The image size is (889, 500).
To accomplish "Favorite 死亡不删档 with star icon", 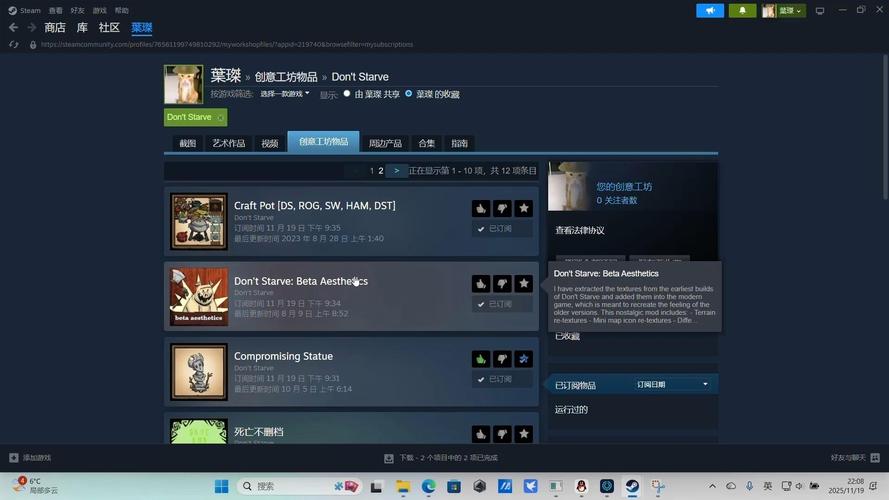I will [x=524, y=434].
